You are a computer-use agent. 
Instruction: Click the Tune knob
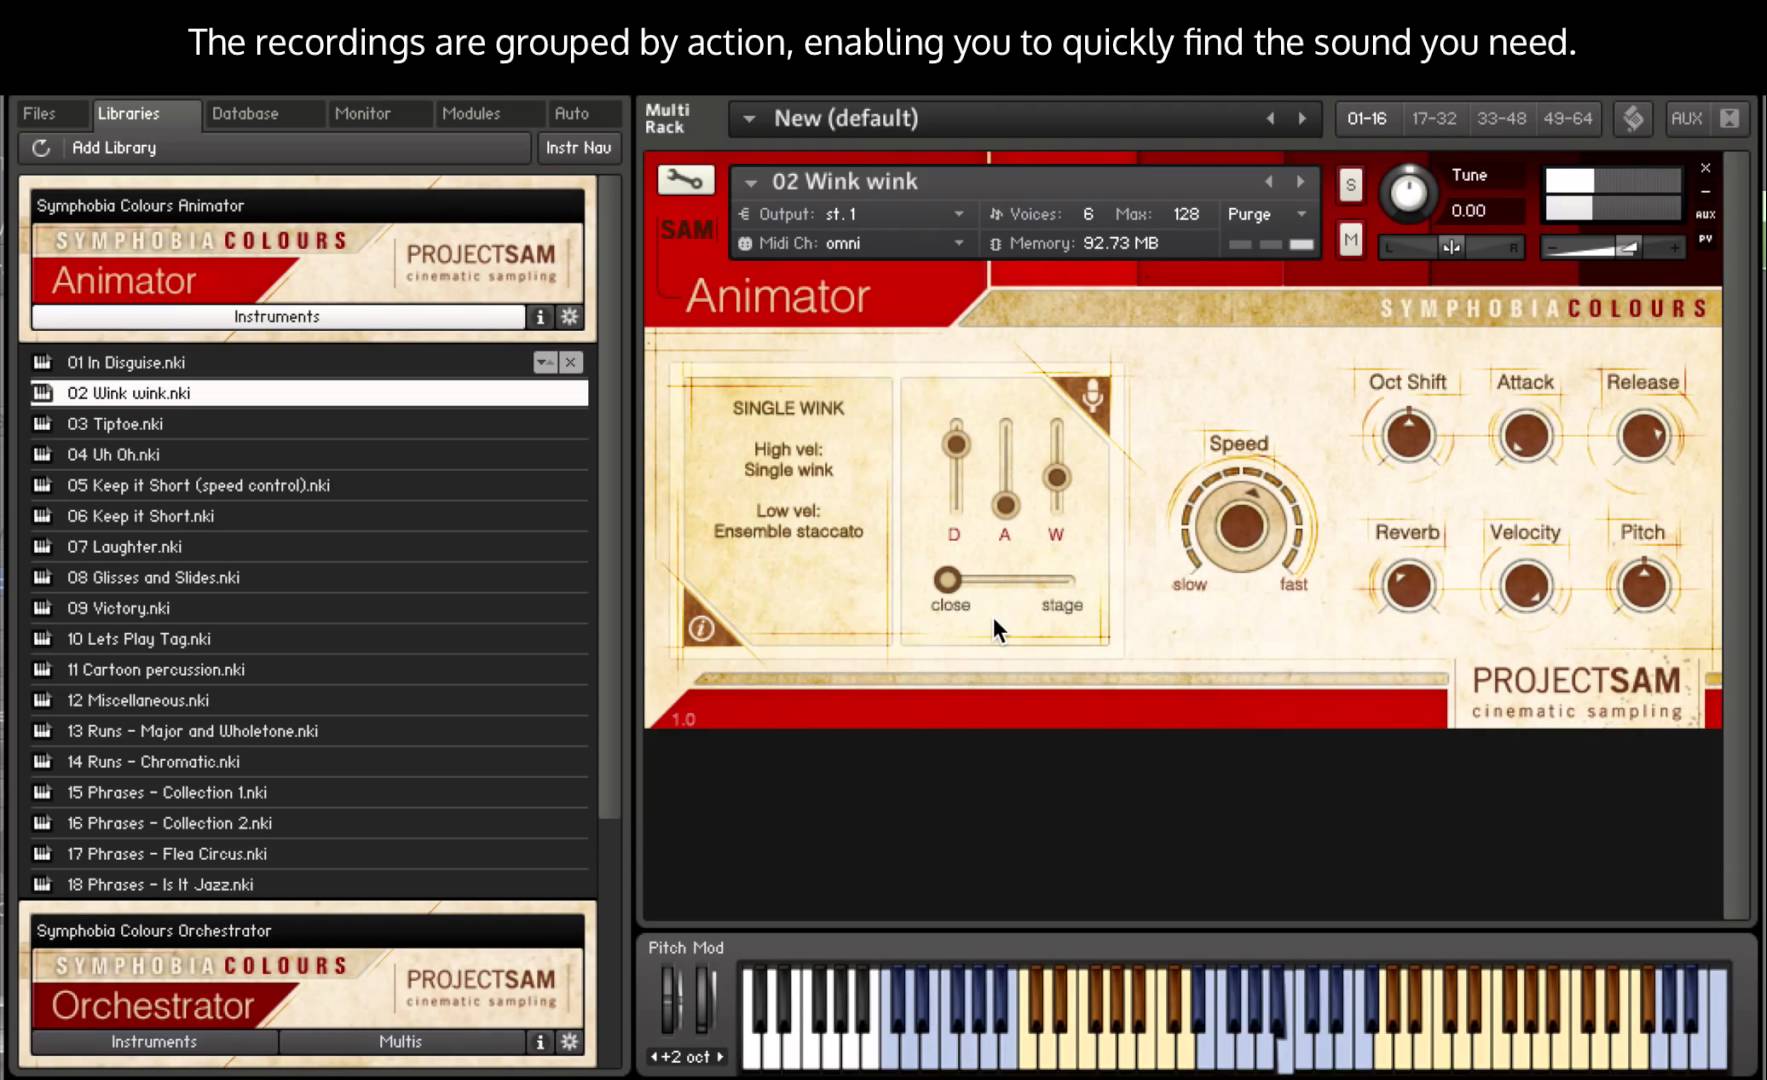[x=1408, y=192]
